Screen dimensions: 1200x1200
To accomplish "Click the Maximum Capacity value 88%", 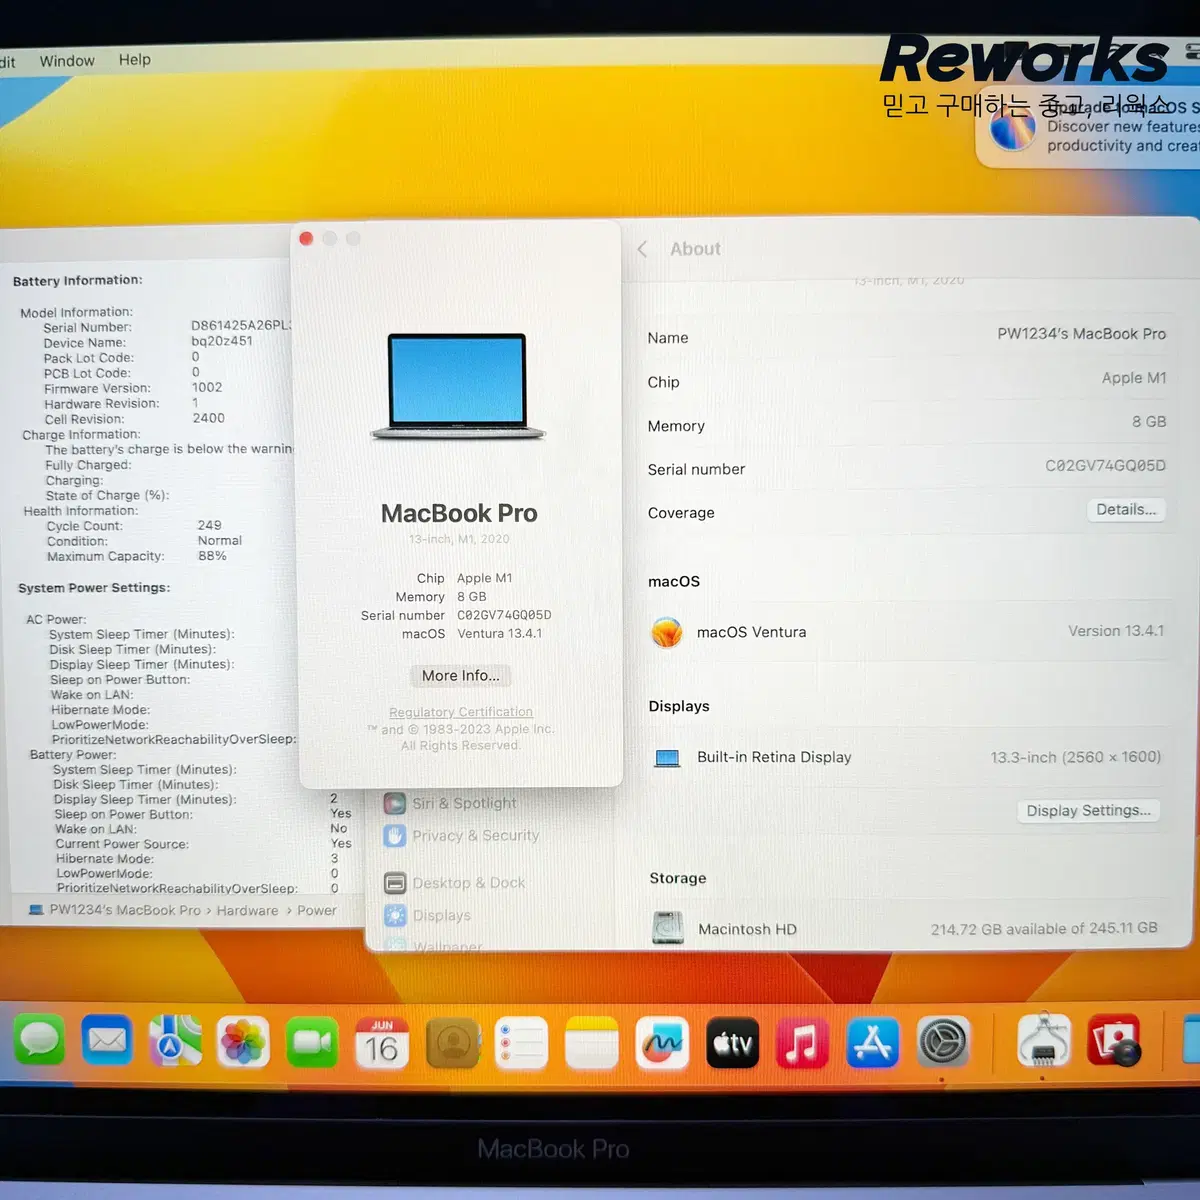I will 212,556.
